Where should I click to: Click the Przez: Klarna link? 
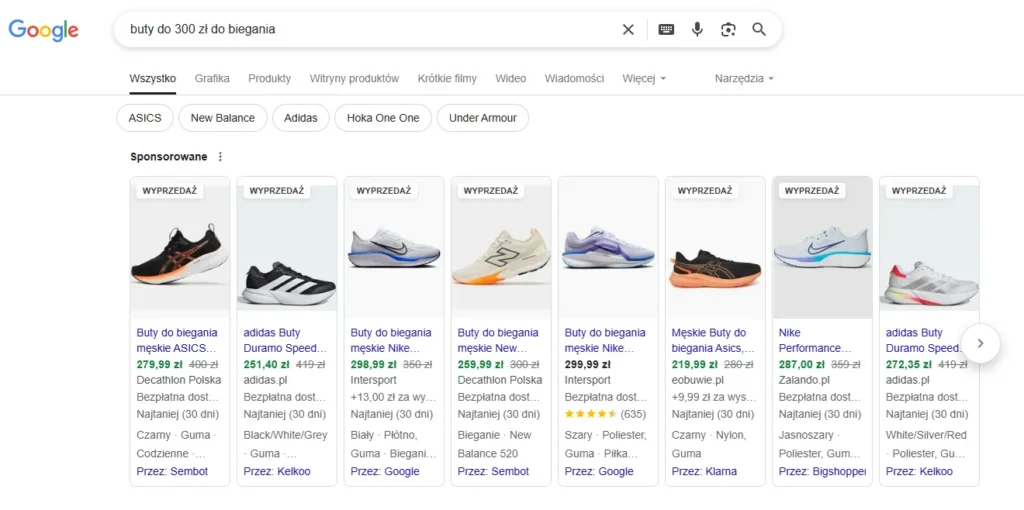(x=704, y=471)
